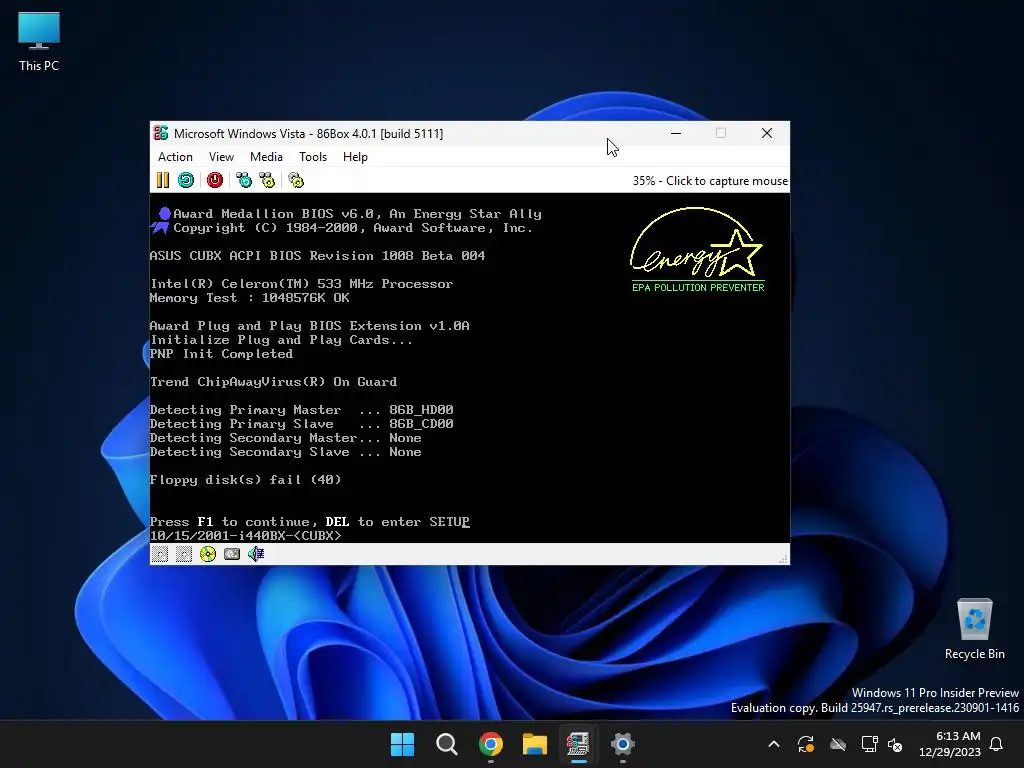The image size is (1024, 768).
Task: Click the 'Detecting Primary Slave' line
Action: 302,424
